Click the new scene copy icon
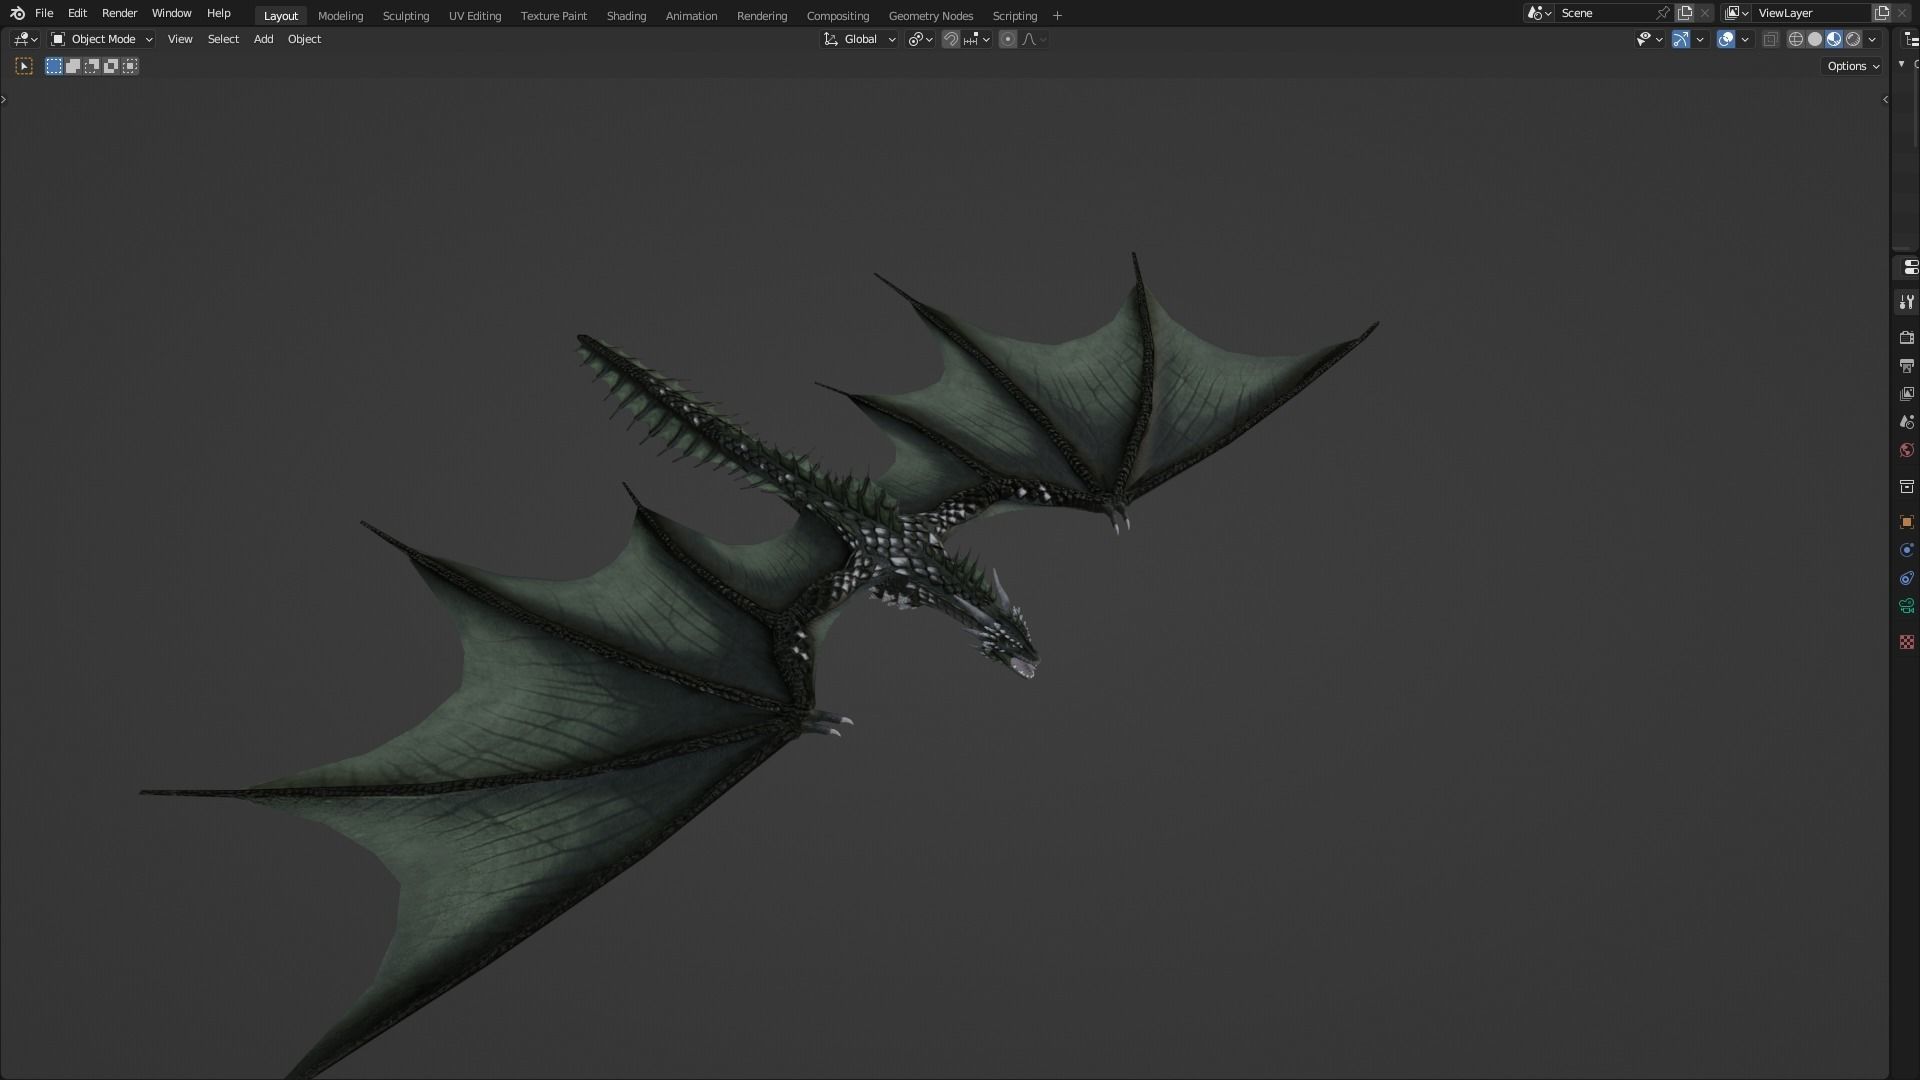This screenshot has width=1920, height=1080. [x=1685, y=13]
